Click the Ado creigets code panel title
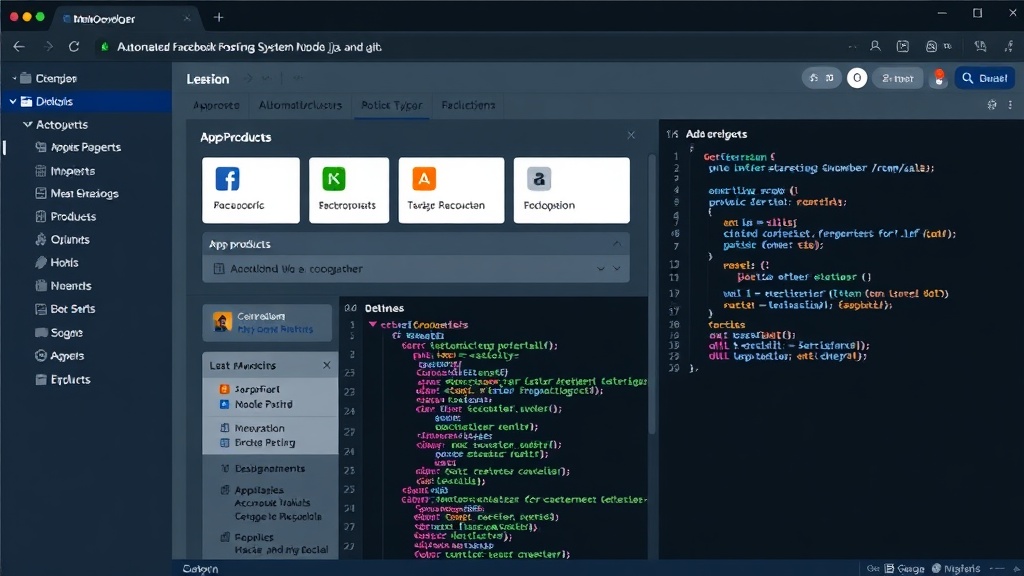Image resolution: width=1024 pixels, height=576 pixels. point(716,134)
